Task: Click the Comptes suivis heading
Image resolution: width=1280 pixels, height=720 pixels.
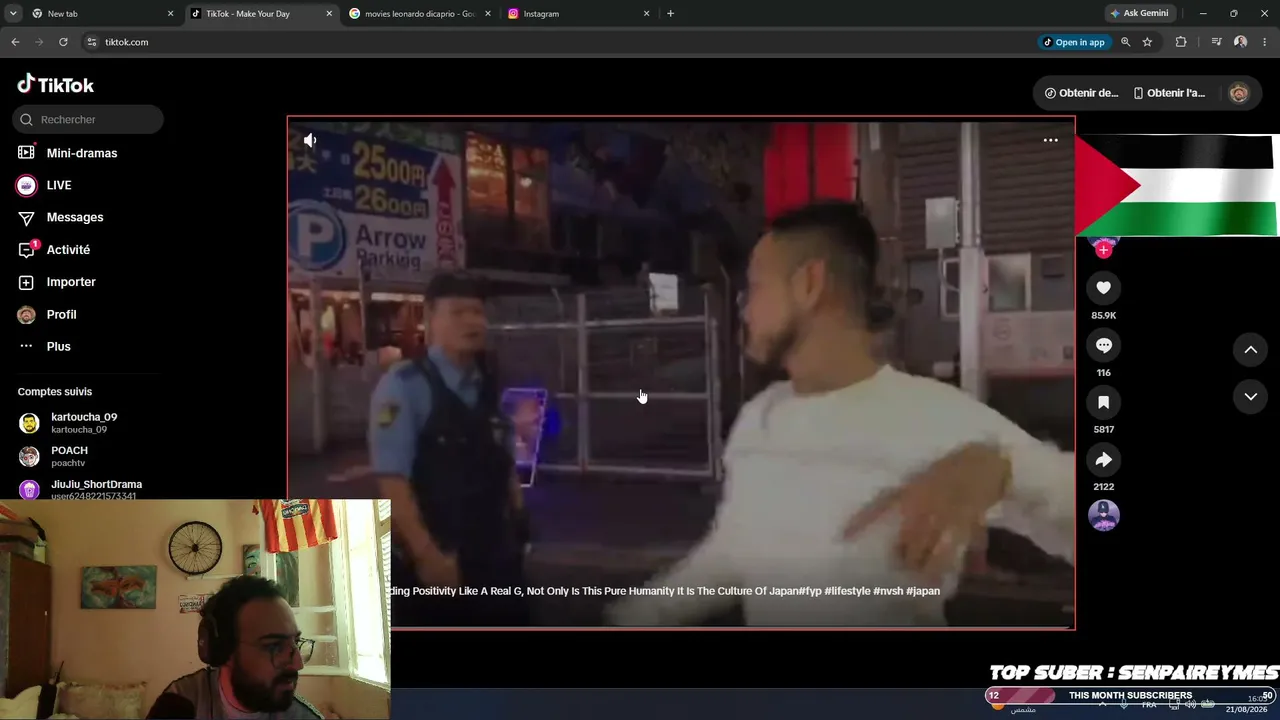Action: tap(55, 392)
